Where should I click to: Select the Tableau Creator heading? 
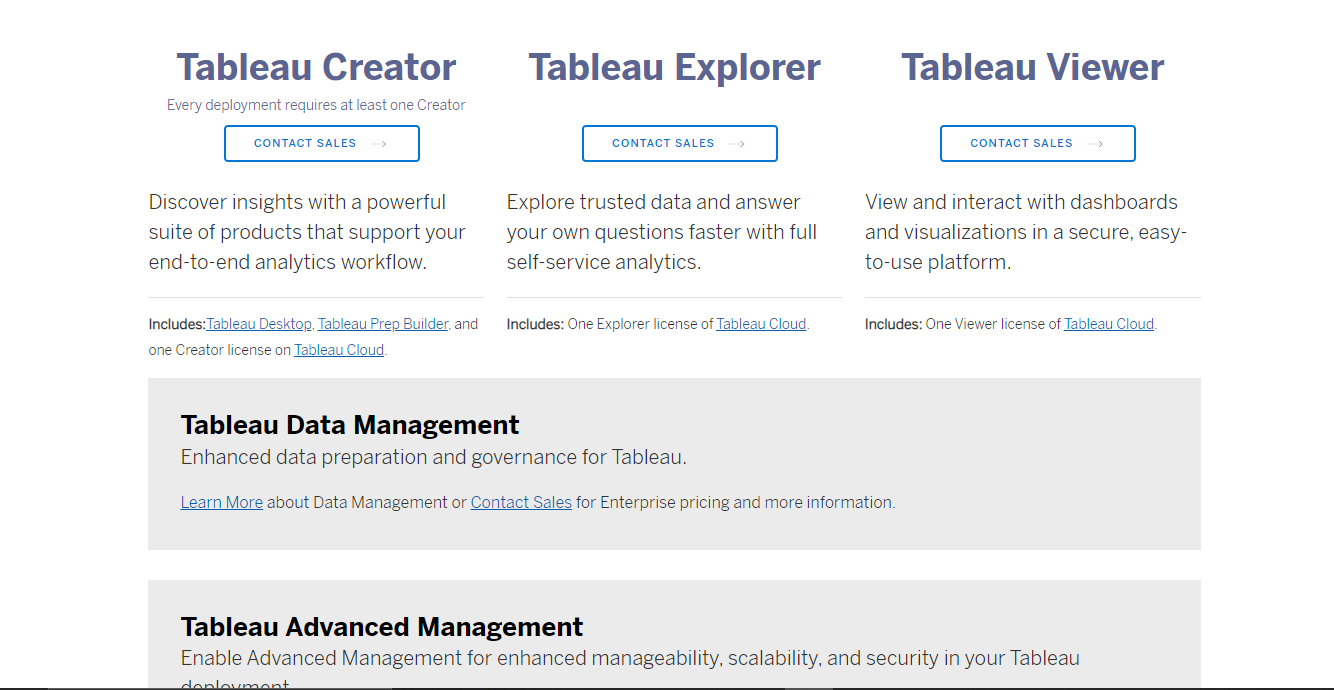316,67
